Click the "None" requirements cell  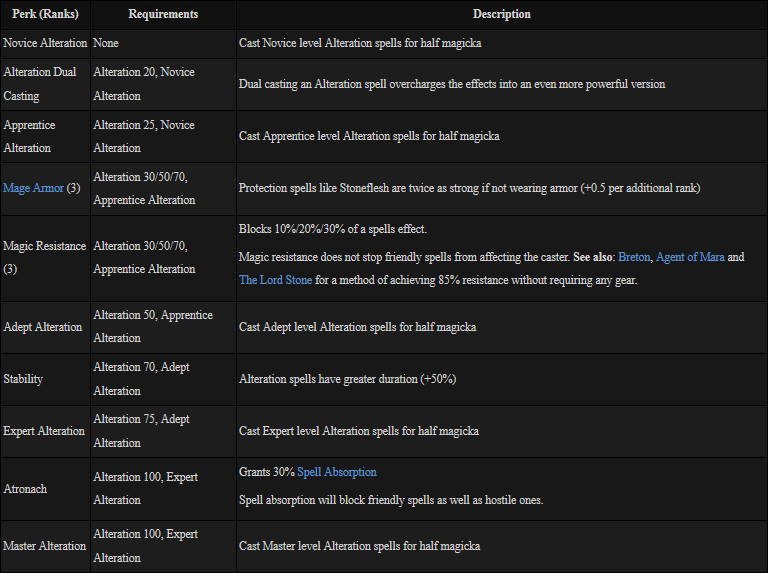coord(106,43)
